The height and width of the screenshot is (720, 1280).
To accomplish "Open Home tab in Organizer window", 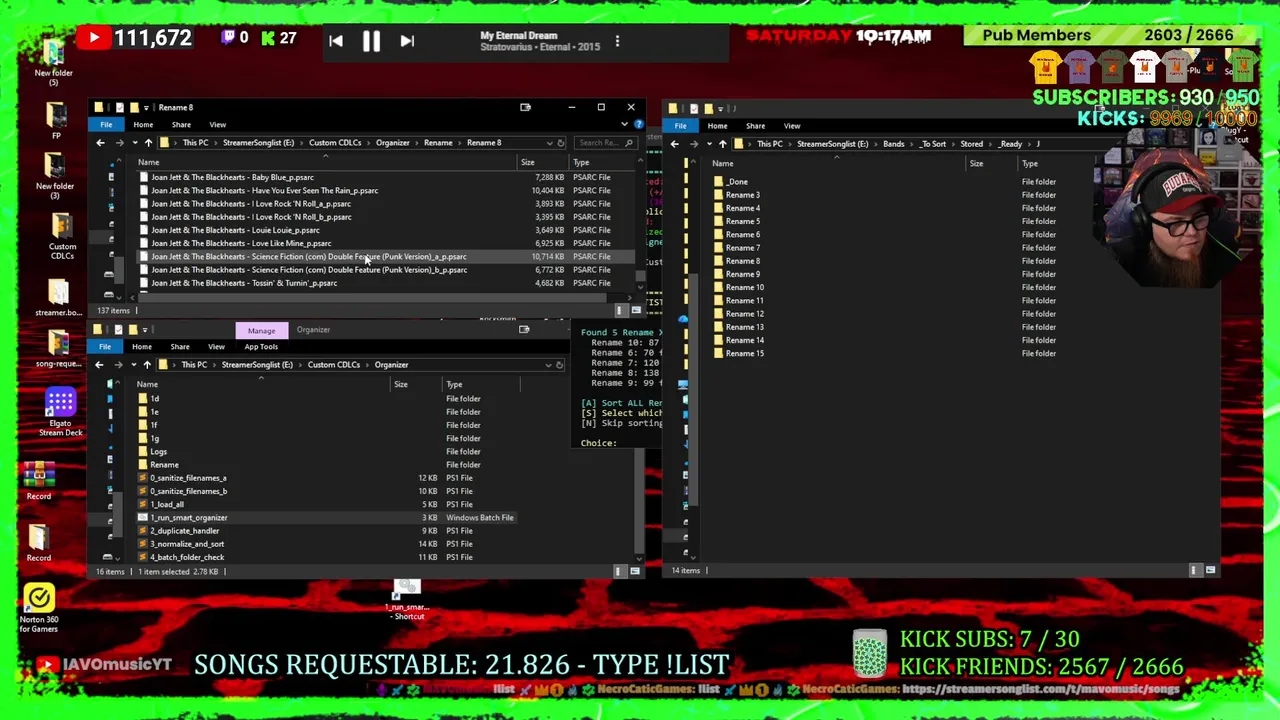I will [142, 347].
